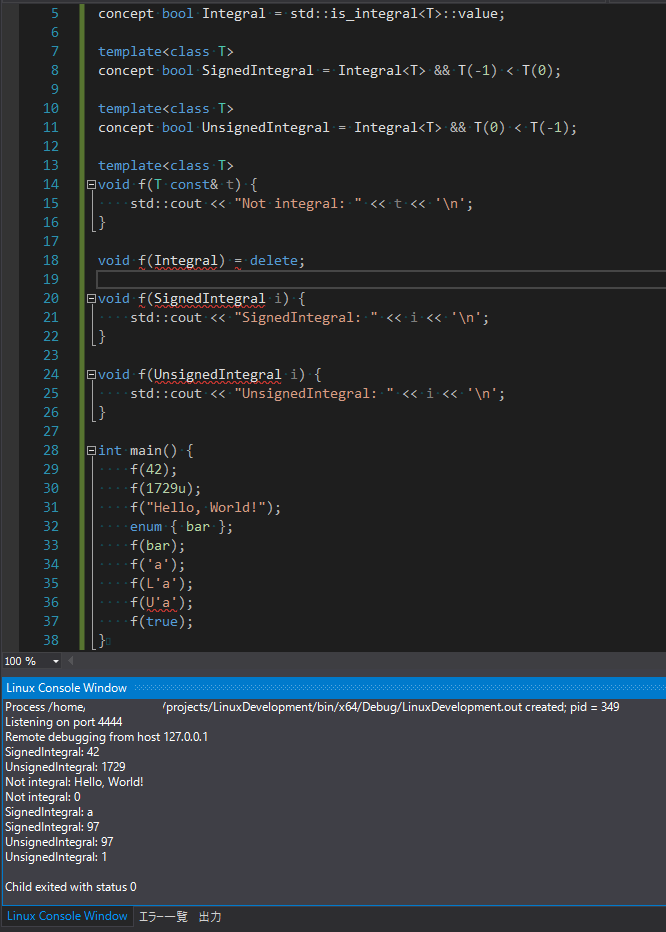Image resolution: width=666 pixels, height=932 pixels.
Task: Collapse the f(T const& t) function block
Action: pyautogui.click(x=91, y=184)
